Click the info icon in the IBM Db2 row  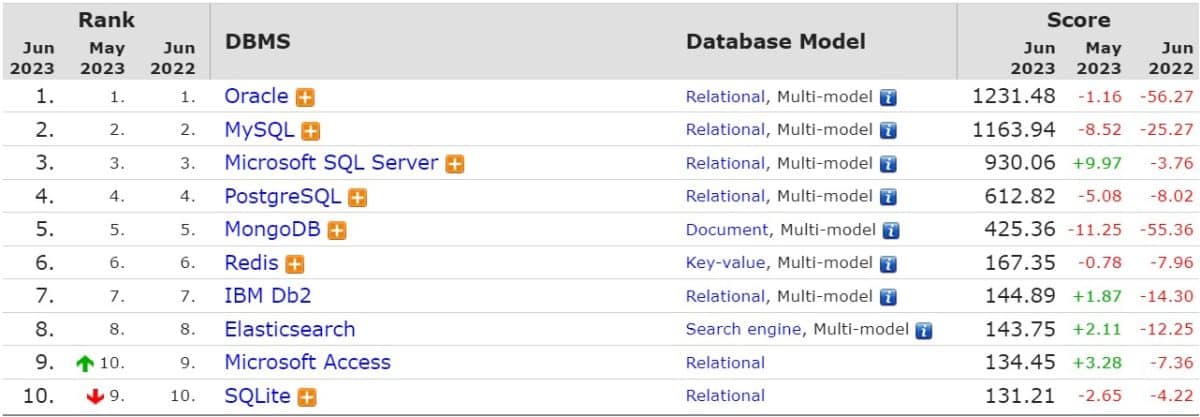pyautogui.click(x=888, y=297)
